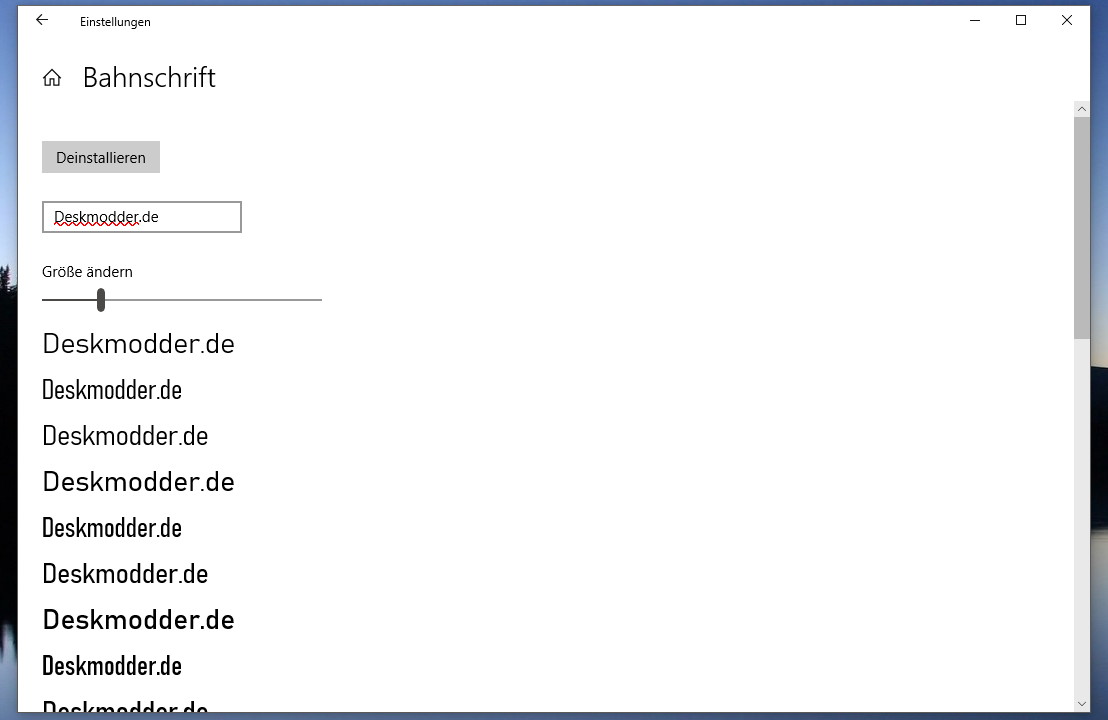Screen dimensions: 1108x720
Task: Open the Settings home page icon
Action: click(52, 78)
